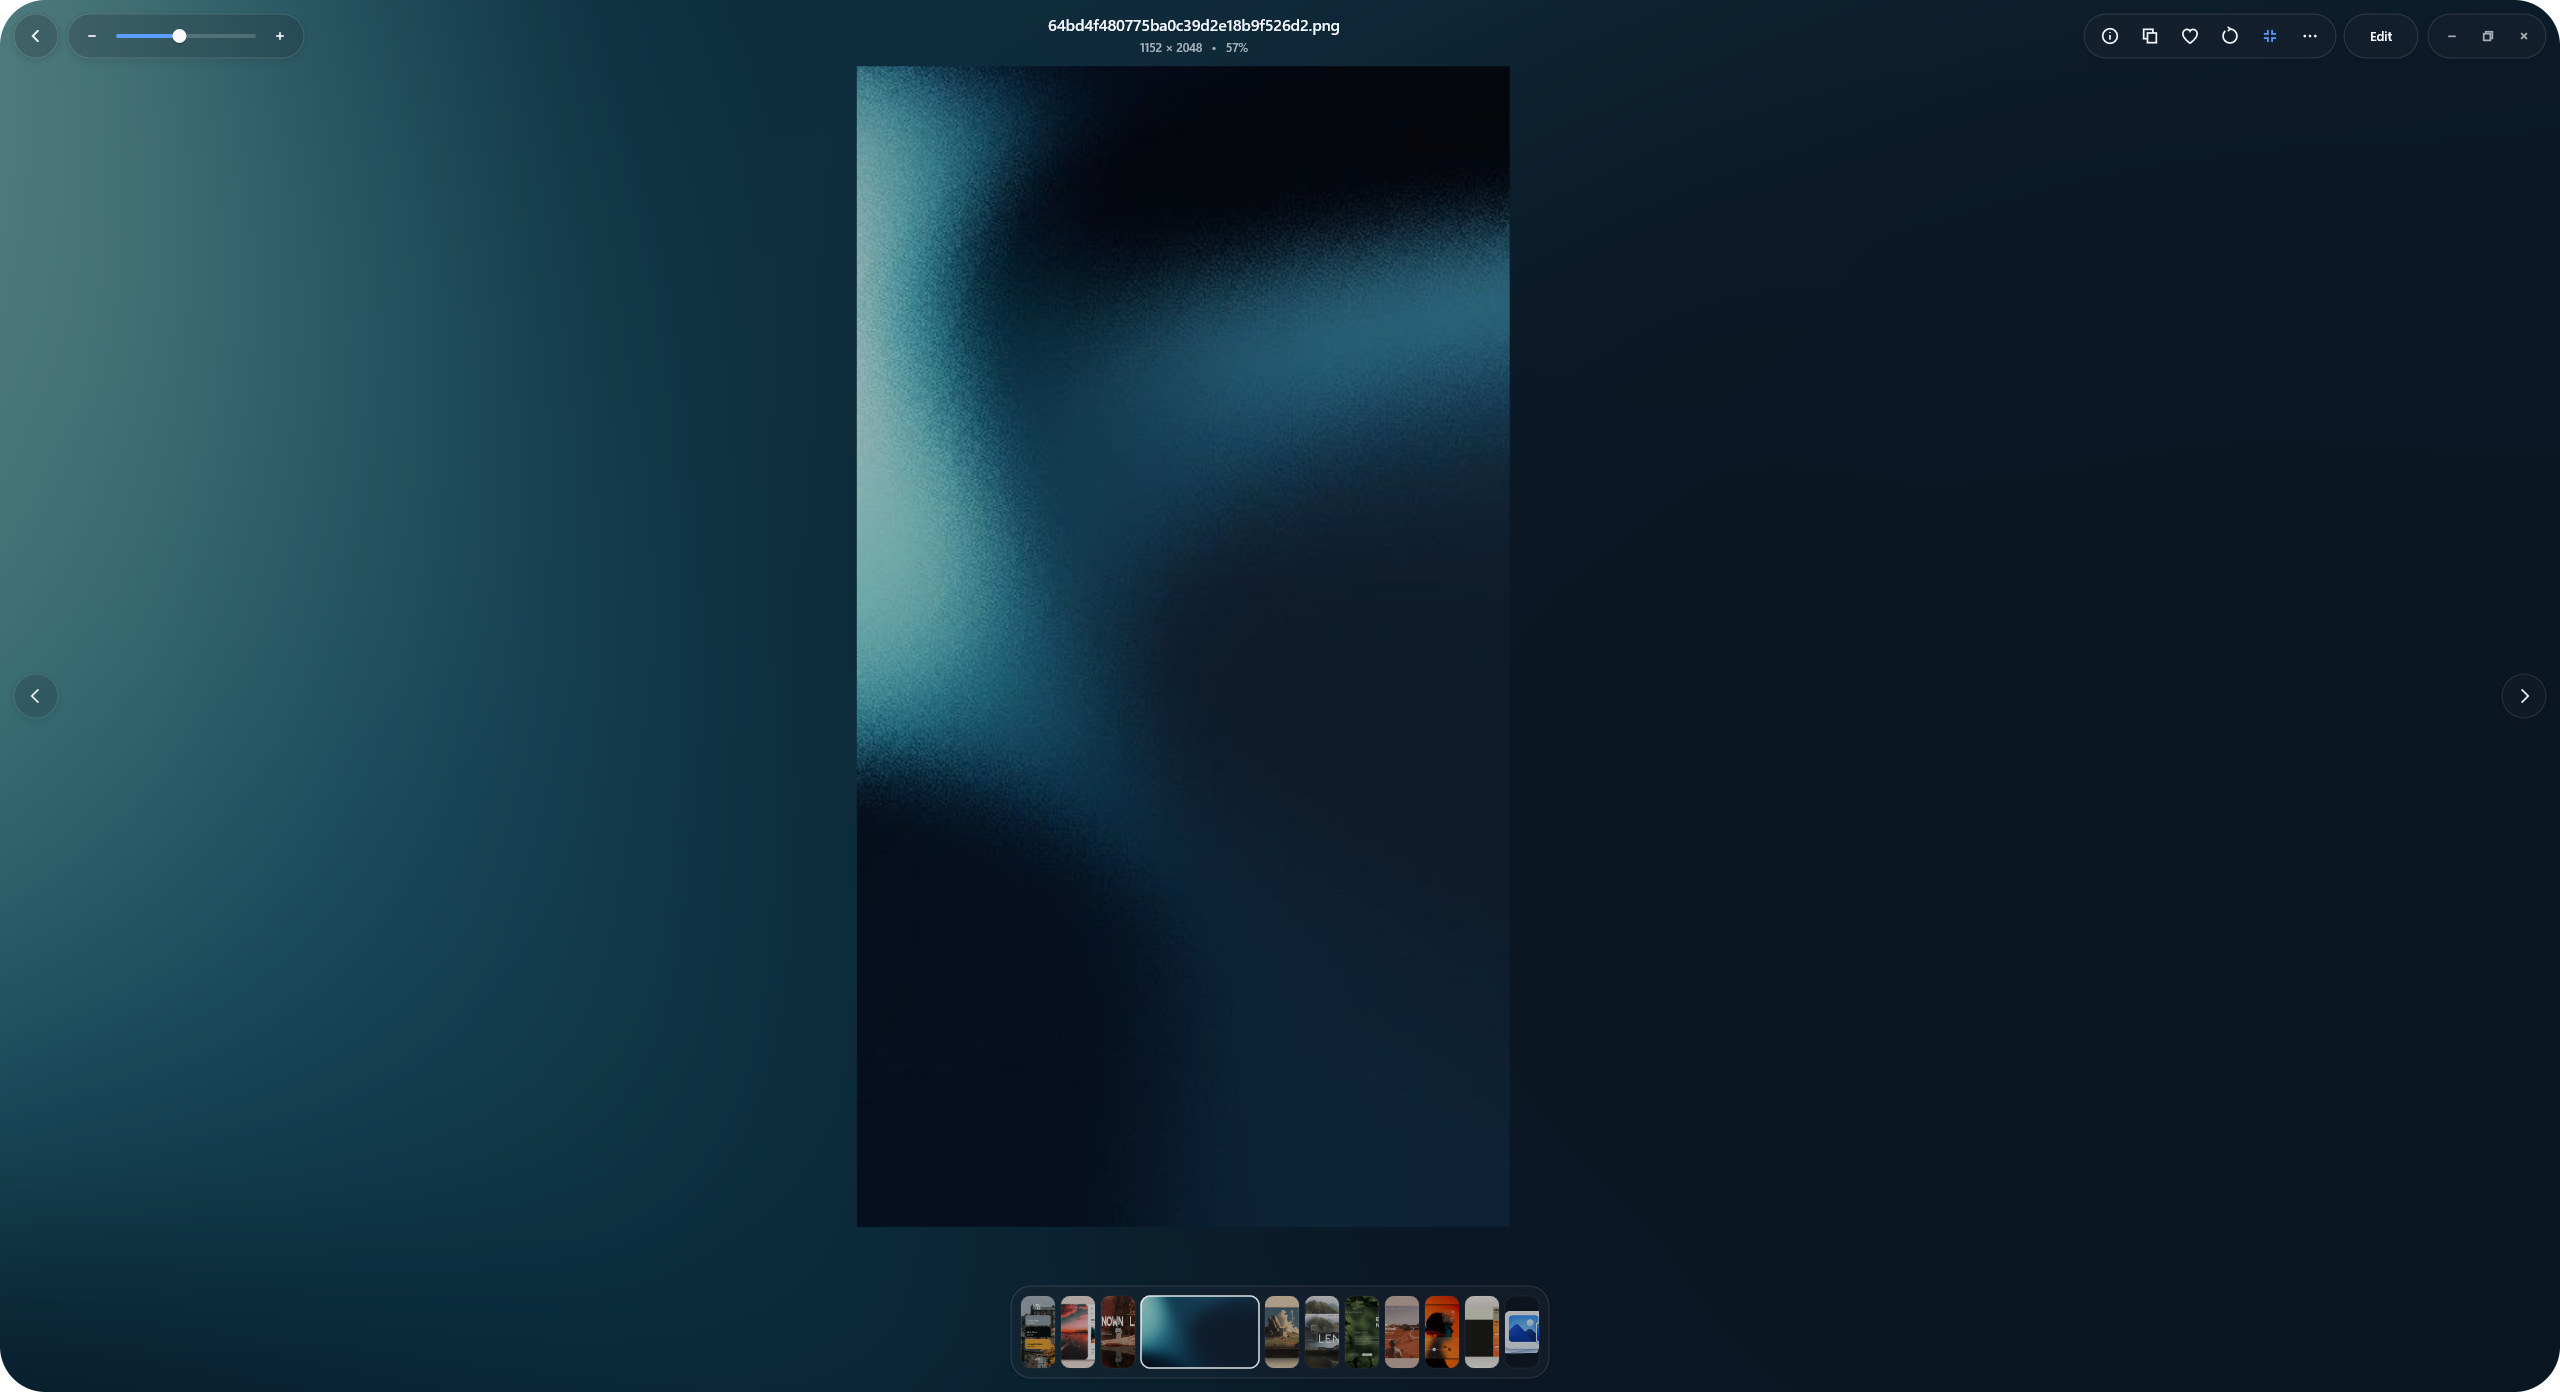Minimize the photo viewer window
The image size is (2560, 1392).
[2452, 36]
